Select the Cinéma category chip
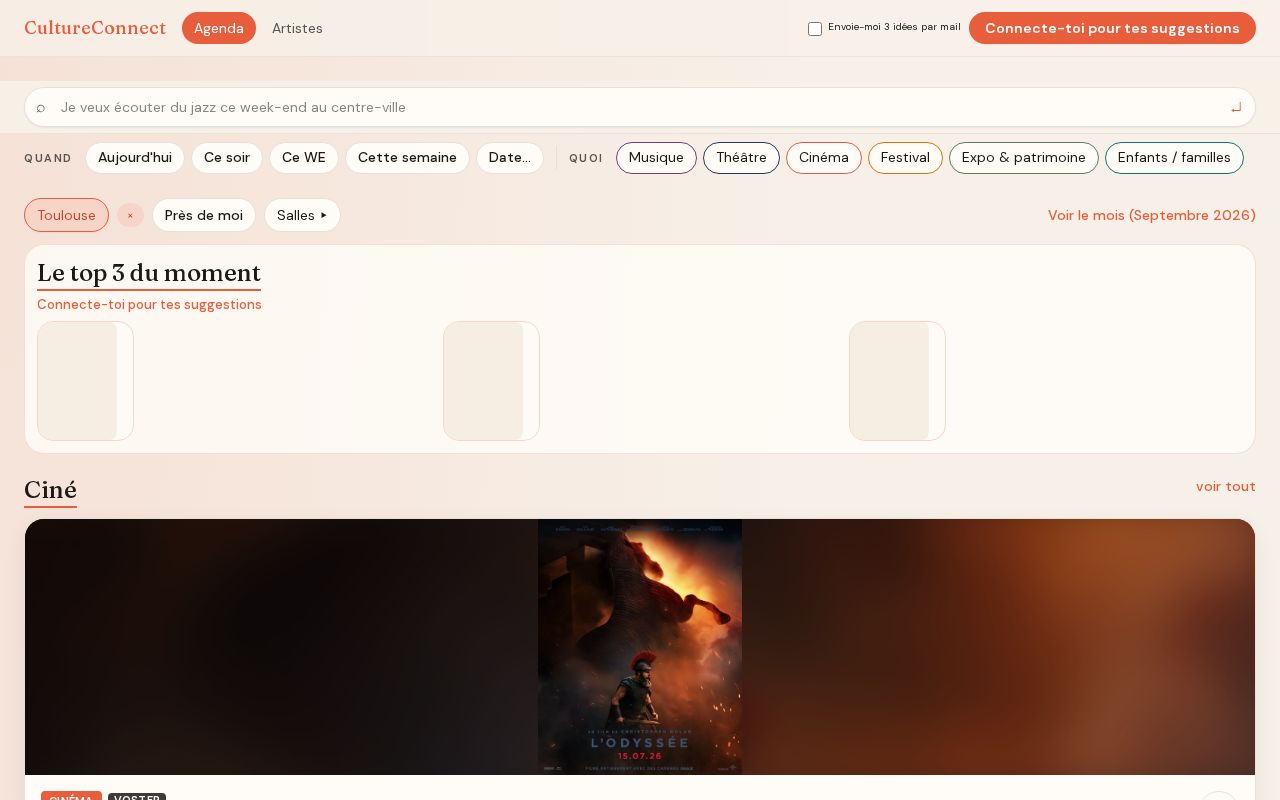This screenshot has height=800, width=1280. coord(824,158)
